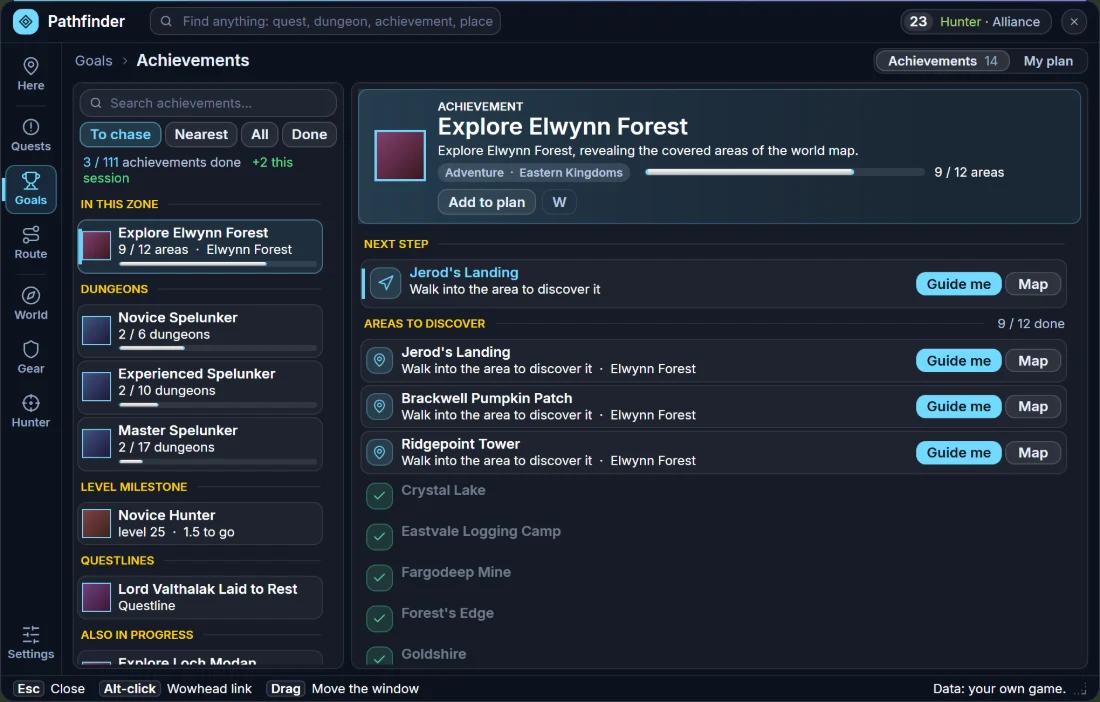Viewport: 1100px width, 702px height.
Task: Click the magnifier icon in achievements search
Action: point(96,103)
